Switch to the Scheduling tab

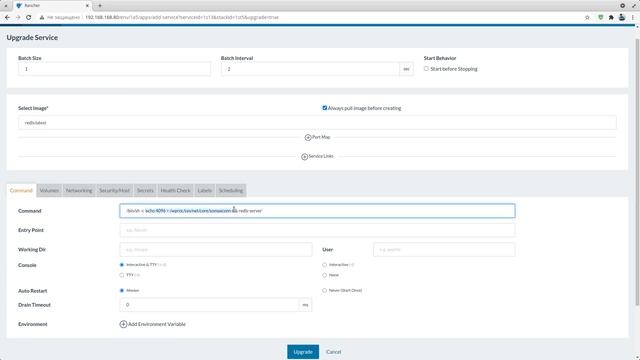(231, 191)
